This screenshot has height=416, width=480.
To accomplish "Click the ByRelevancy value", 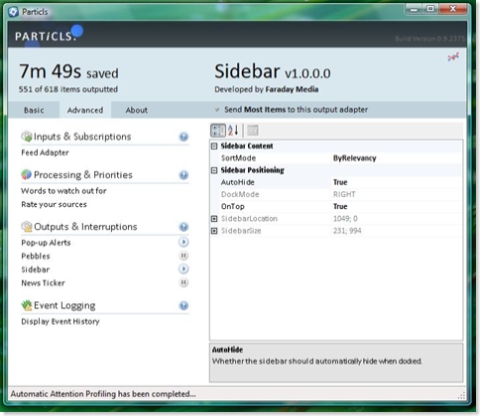I will 355,158.
